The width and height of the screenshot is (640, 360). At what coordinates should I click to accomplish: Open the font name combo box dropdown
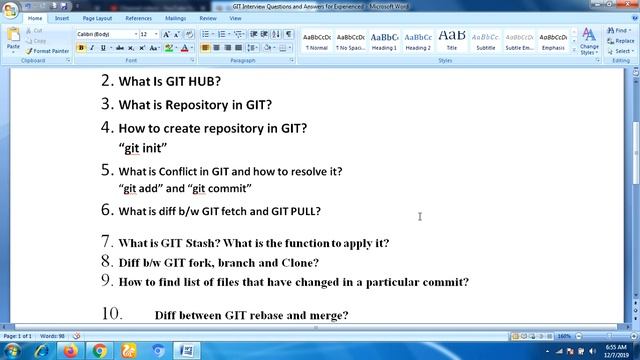(x=136, y=35)
